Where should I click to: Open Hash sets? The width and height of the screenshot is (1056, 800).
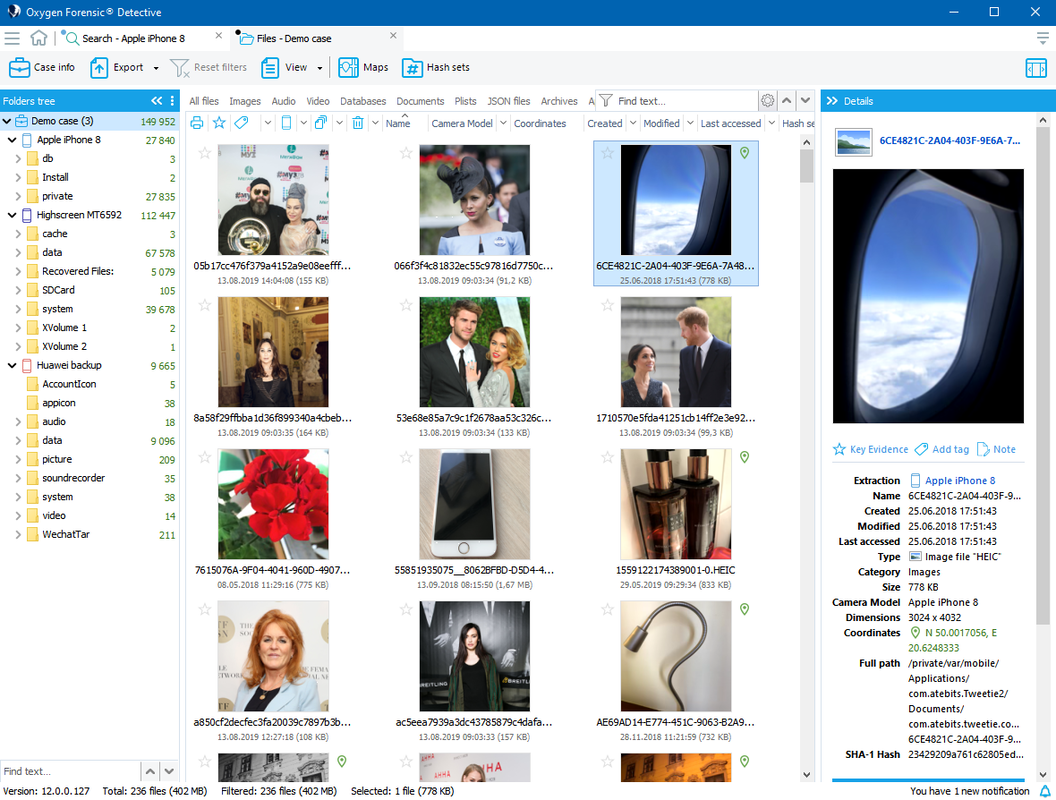(x=436, y=67)
